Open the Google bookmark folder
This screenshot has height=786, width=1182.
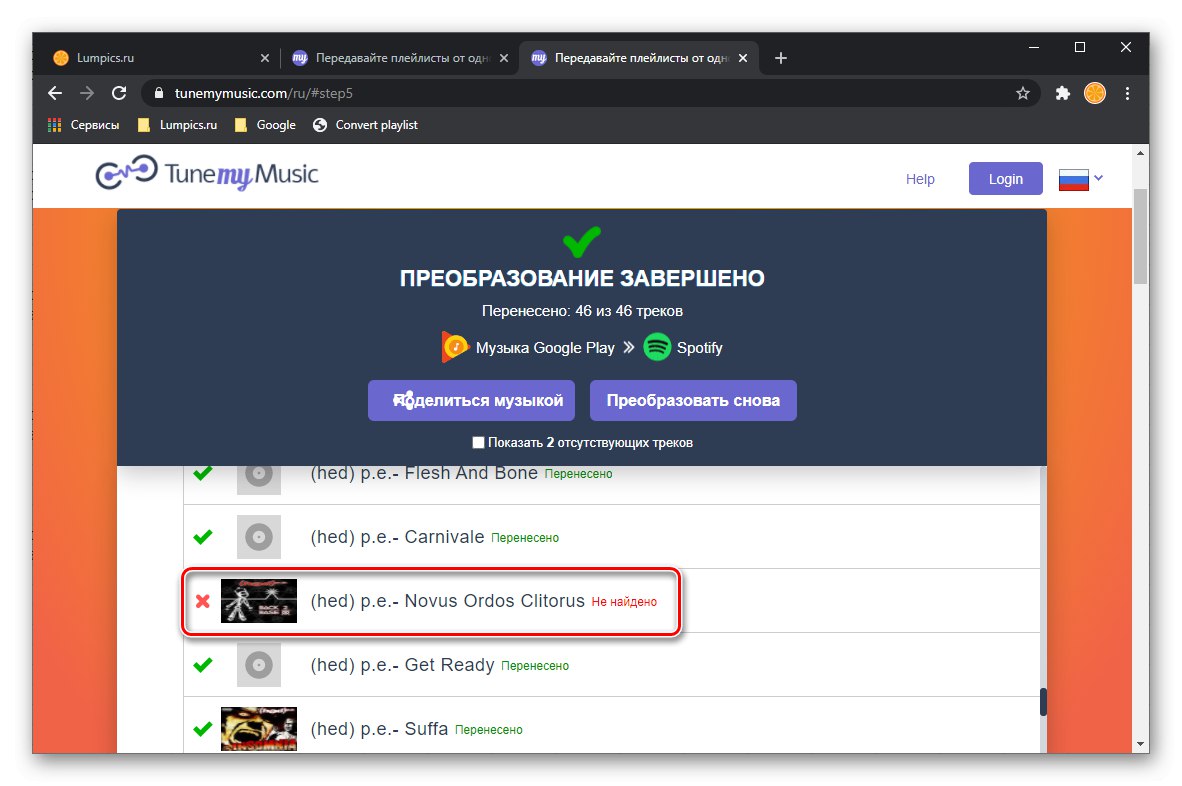pos(265,125)
